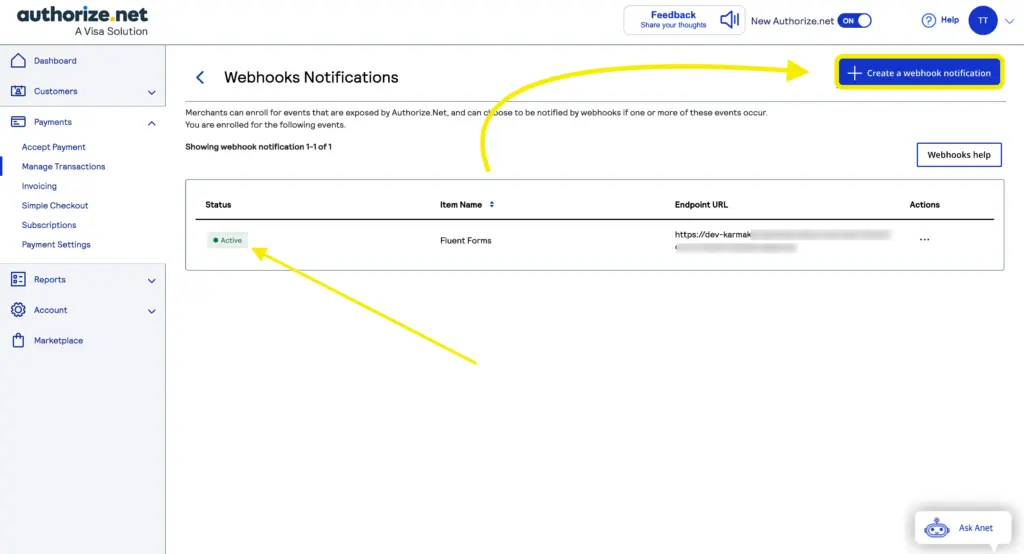Image resolution: width=1024 pixels, height=554 pixels.
Task: Click the authorize.net logo
Action: coord(82,22)
